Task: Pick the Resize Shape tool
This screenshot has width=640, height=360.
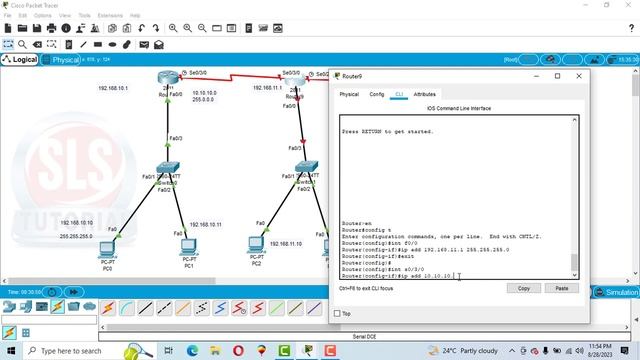Action: (x=51, y=44)
